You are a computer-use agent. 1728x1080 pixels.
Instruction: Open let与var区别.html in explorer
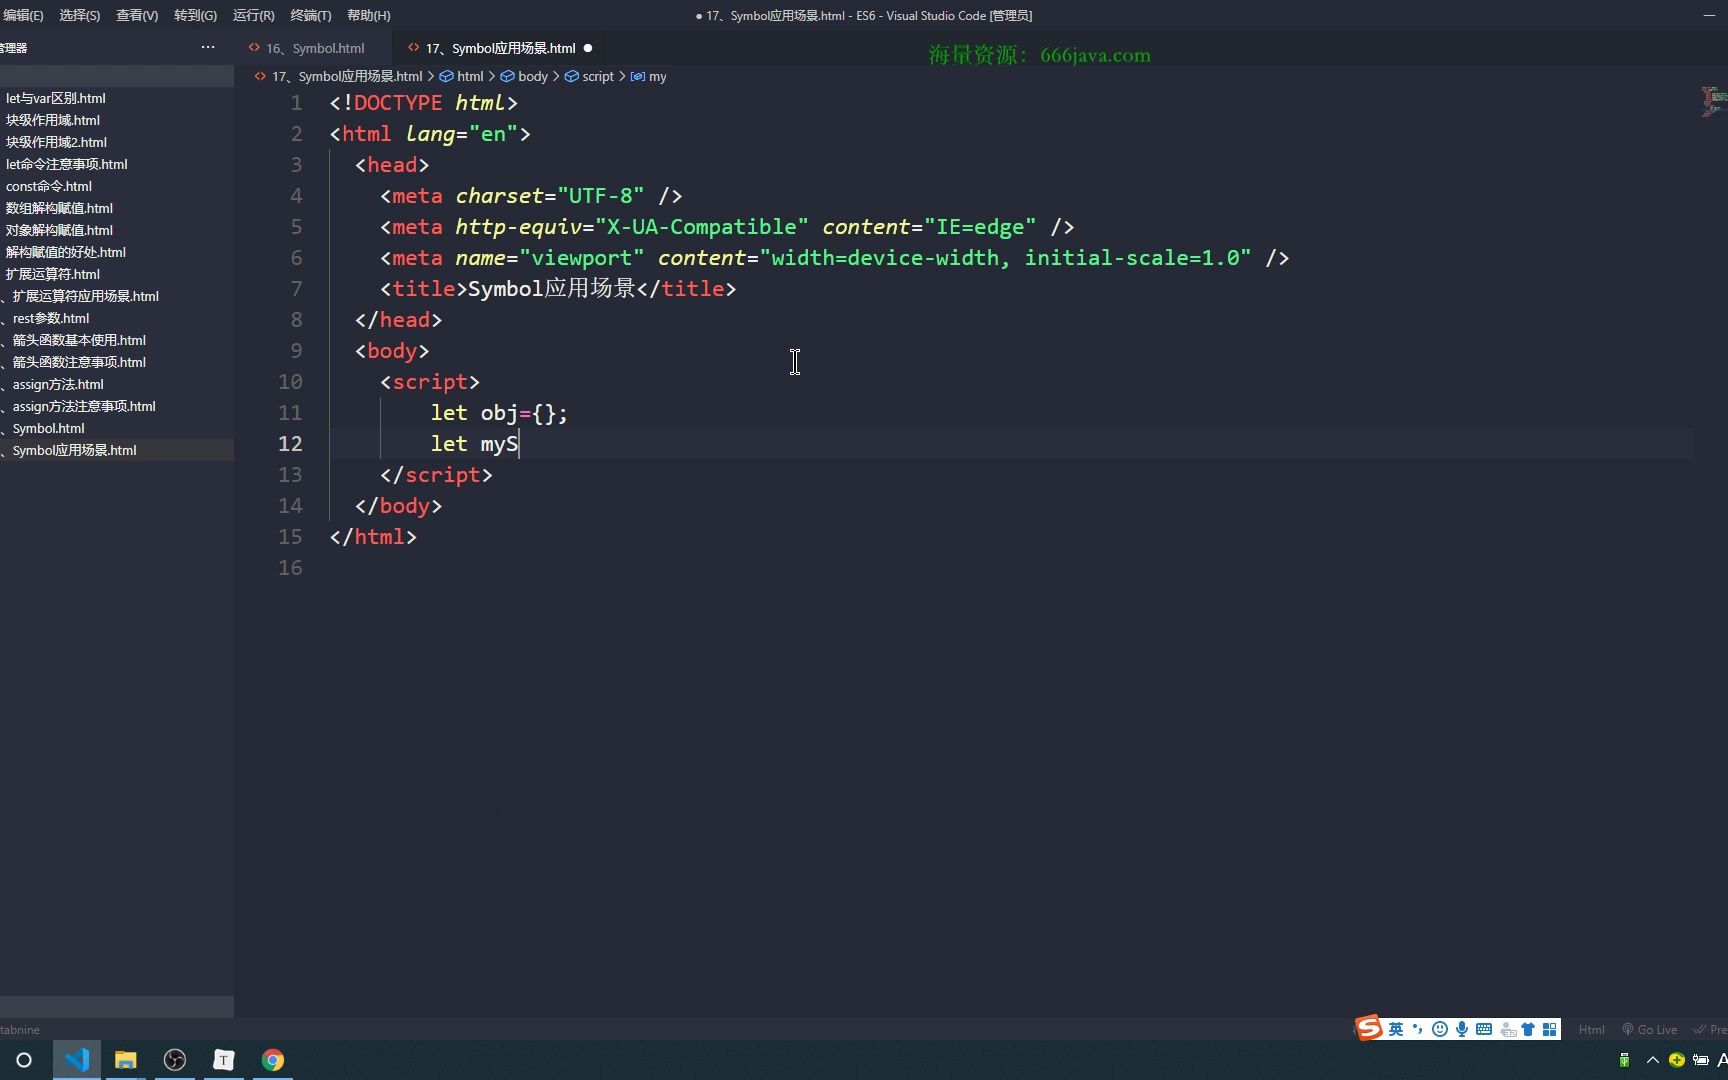coord(117,98)
